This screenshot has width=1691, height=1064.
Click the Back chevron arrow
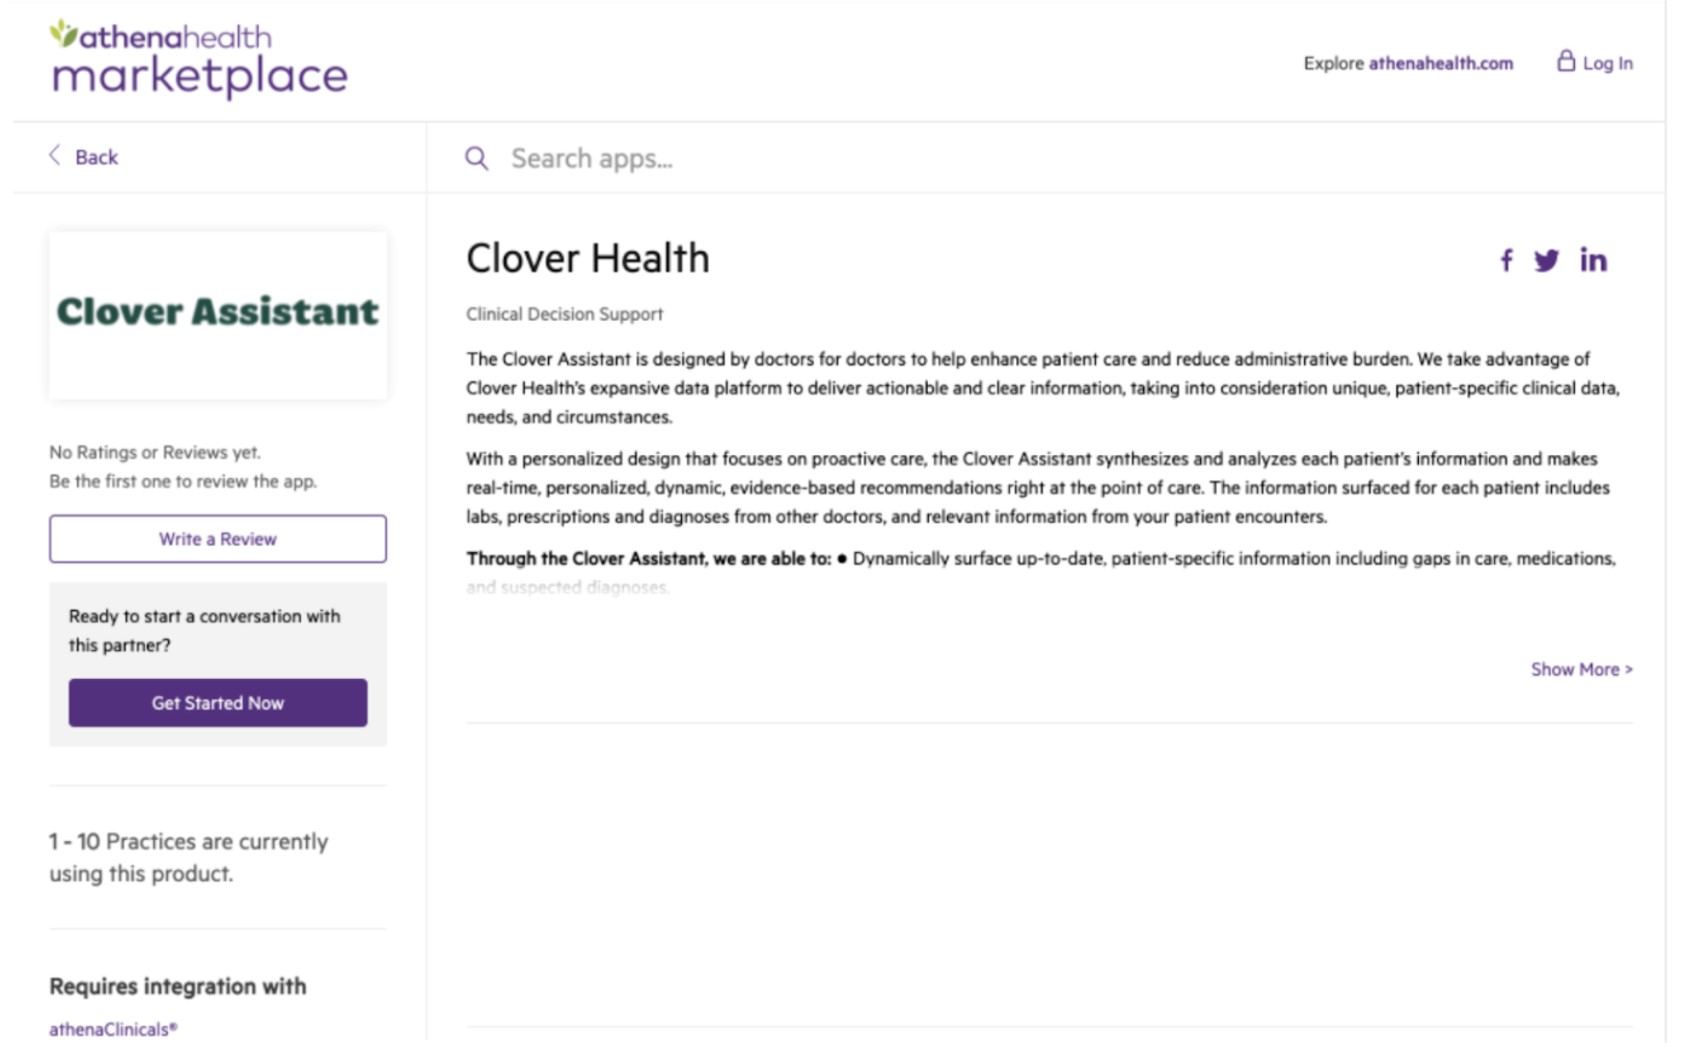pyautogui.click(x=55, y=156)
